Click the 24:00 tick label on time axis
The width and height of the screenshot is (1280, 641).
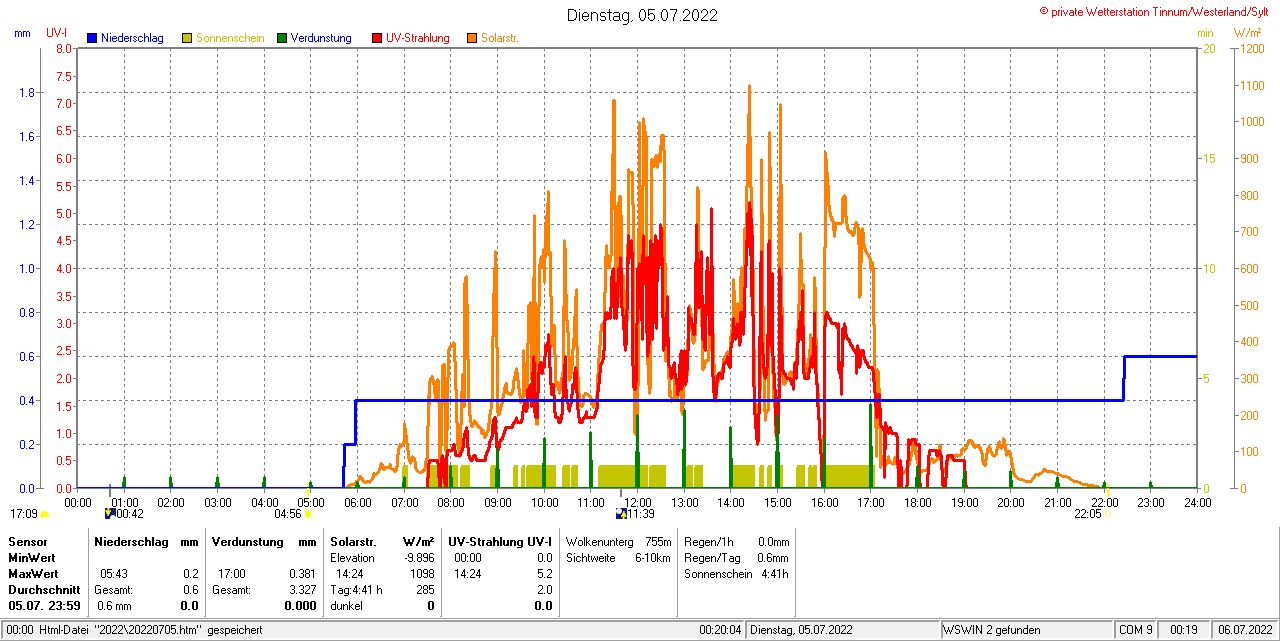coord(1197,502)
